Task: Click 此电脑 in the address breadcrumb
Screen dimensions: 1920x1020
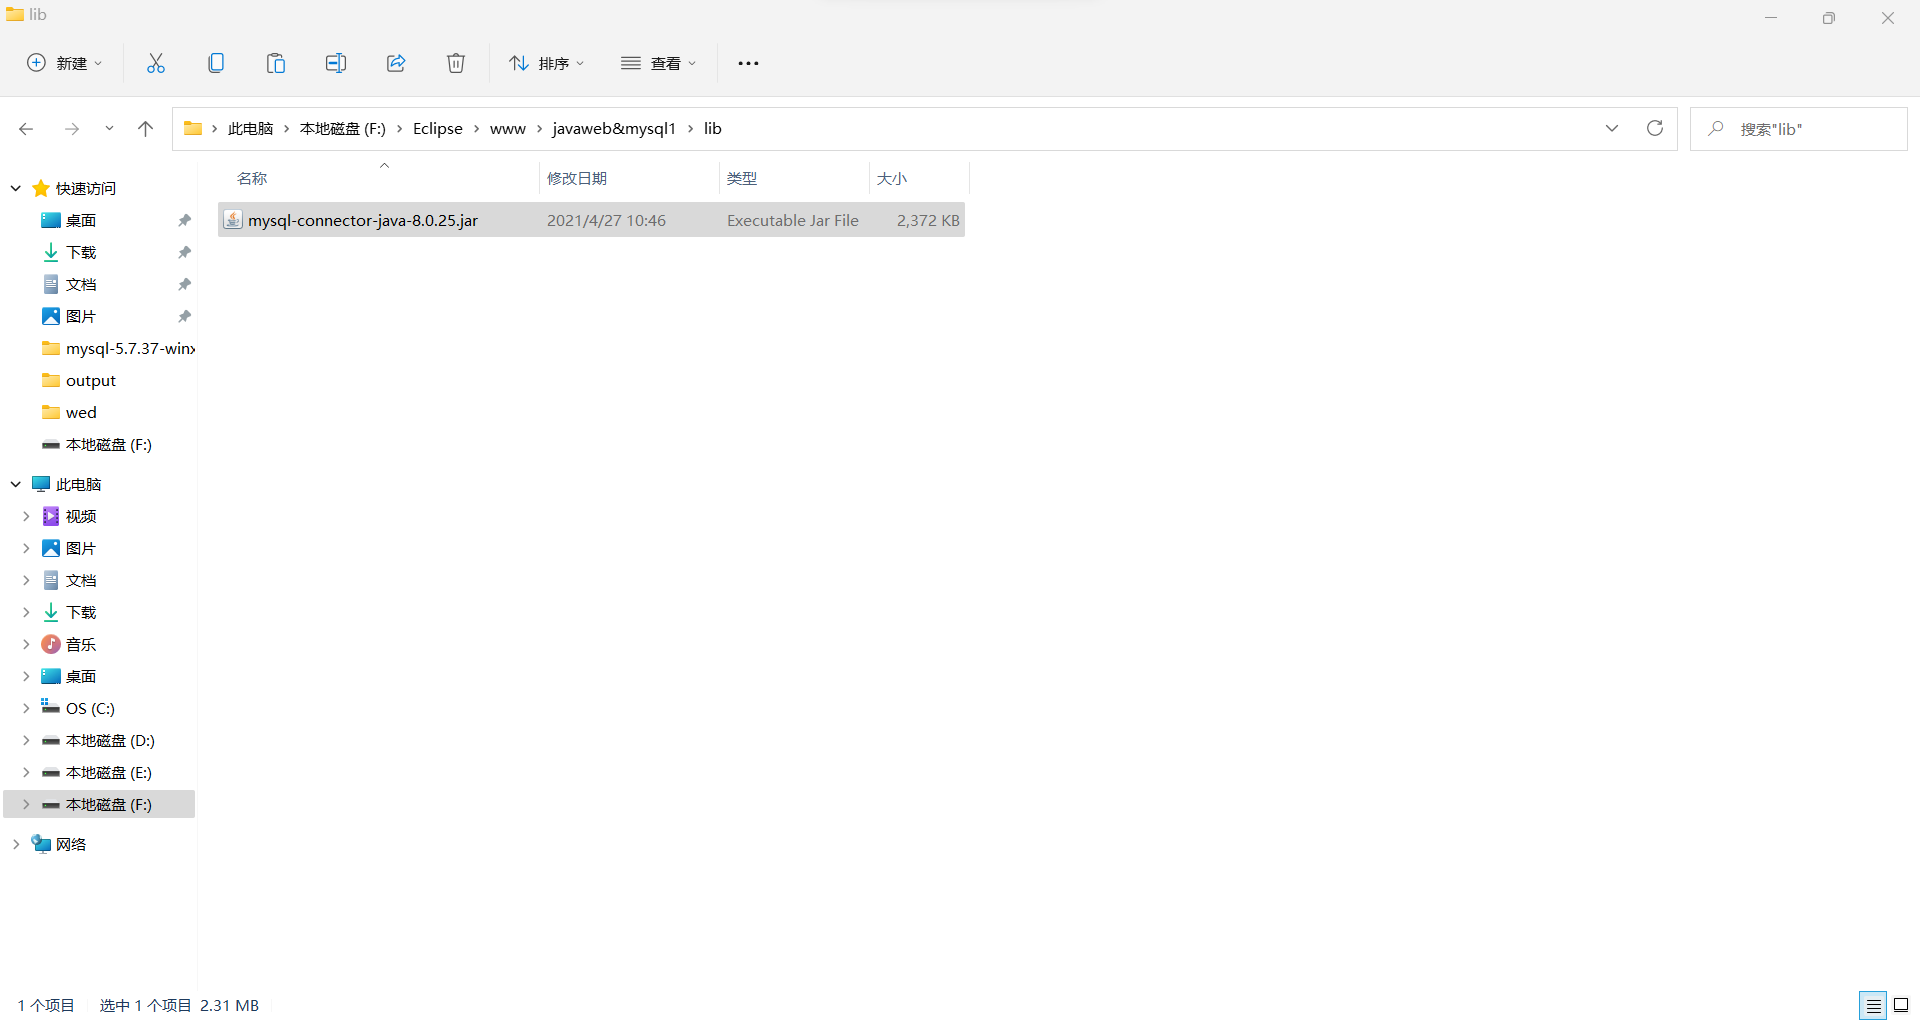Action: [250, 128]
